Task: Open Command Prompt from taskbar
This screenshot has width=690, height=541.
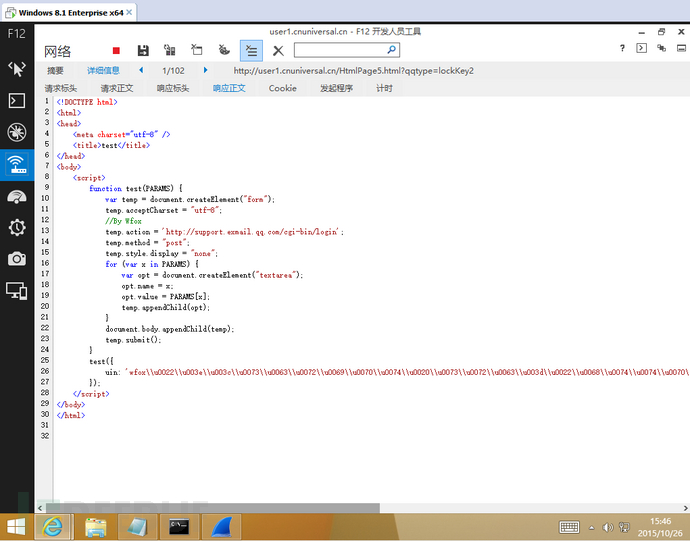Action: coord(179,527)
